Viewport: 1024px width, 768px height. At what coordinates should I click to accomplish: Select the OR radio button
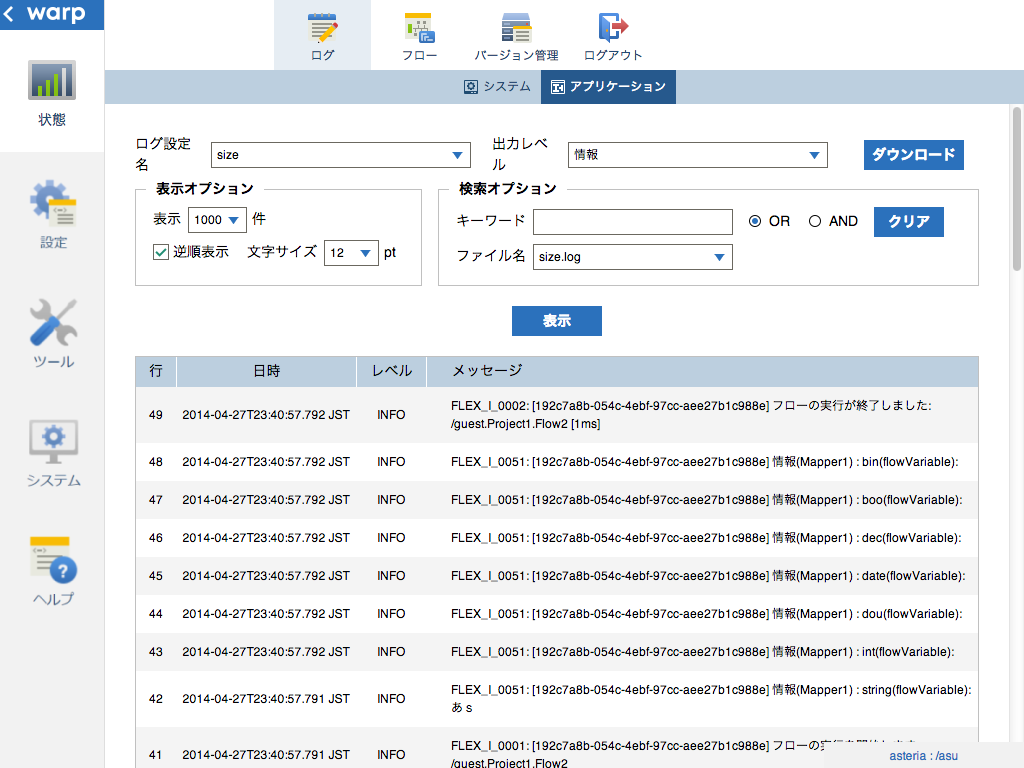coord(755,221)
